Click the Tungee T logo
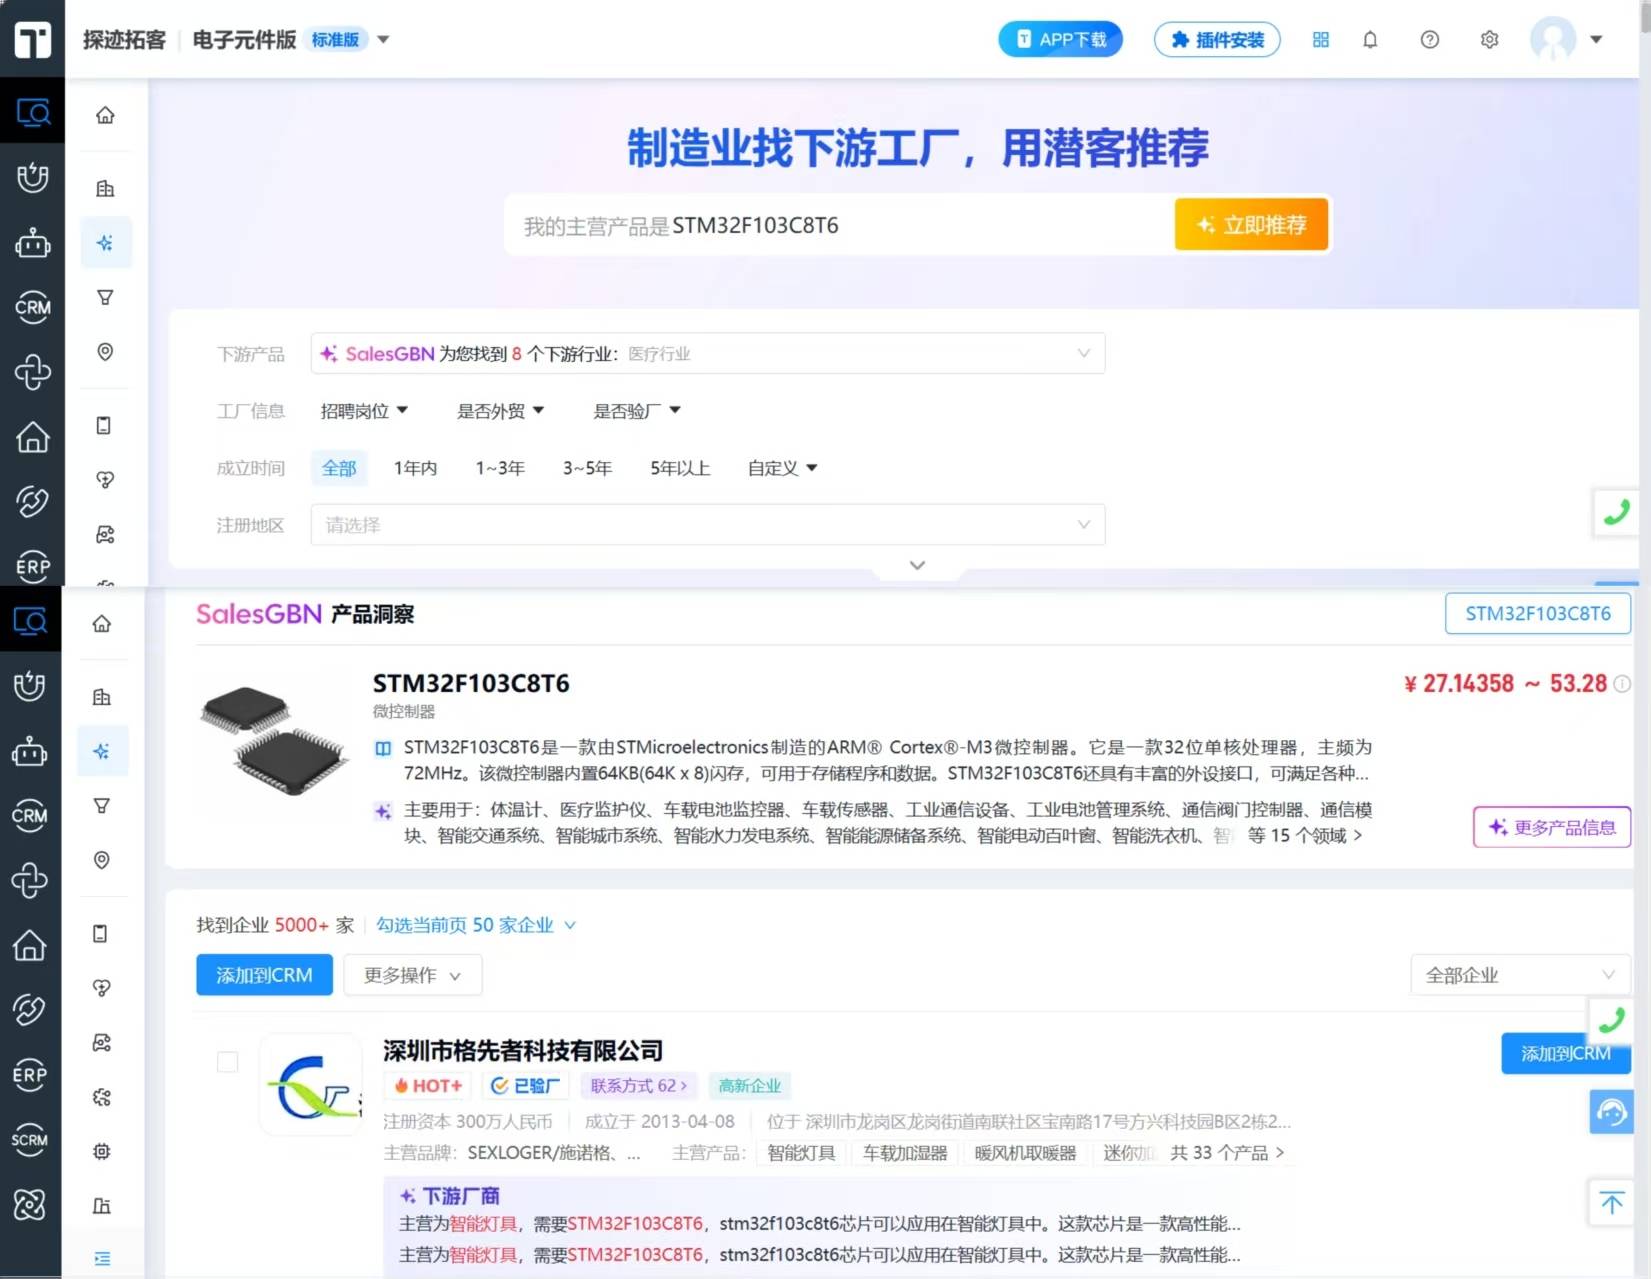Screen dimensions: 1651x1279 pos(32,39)
